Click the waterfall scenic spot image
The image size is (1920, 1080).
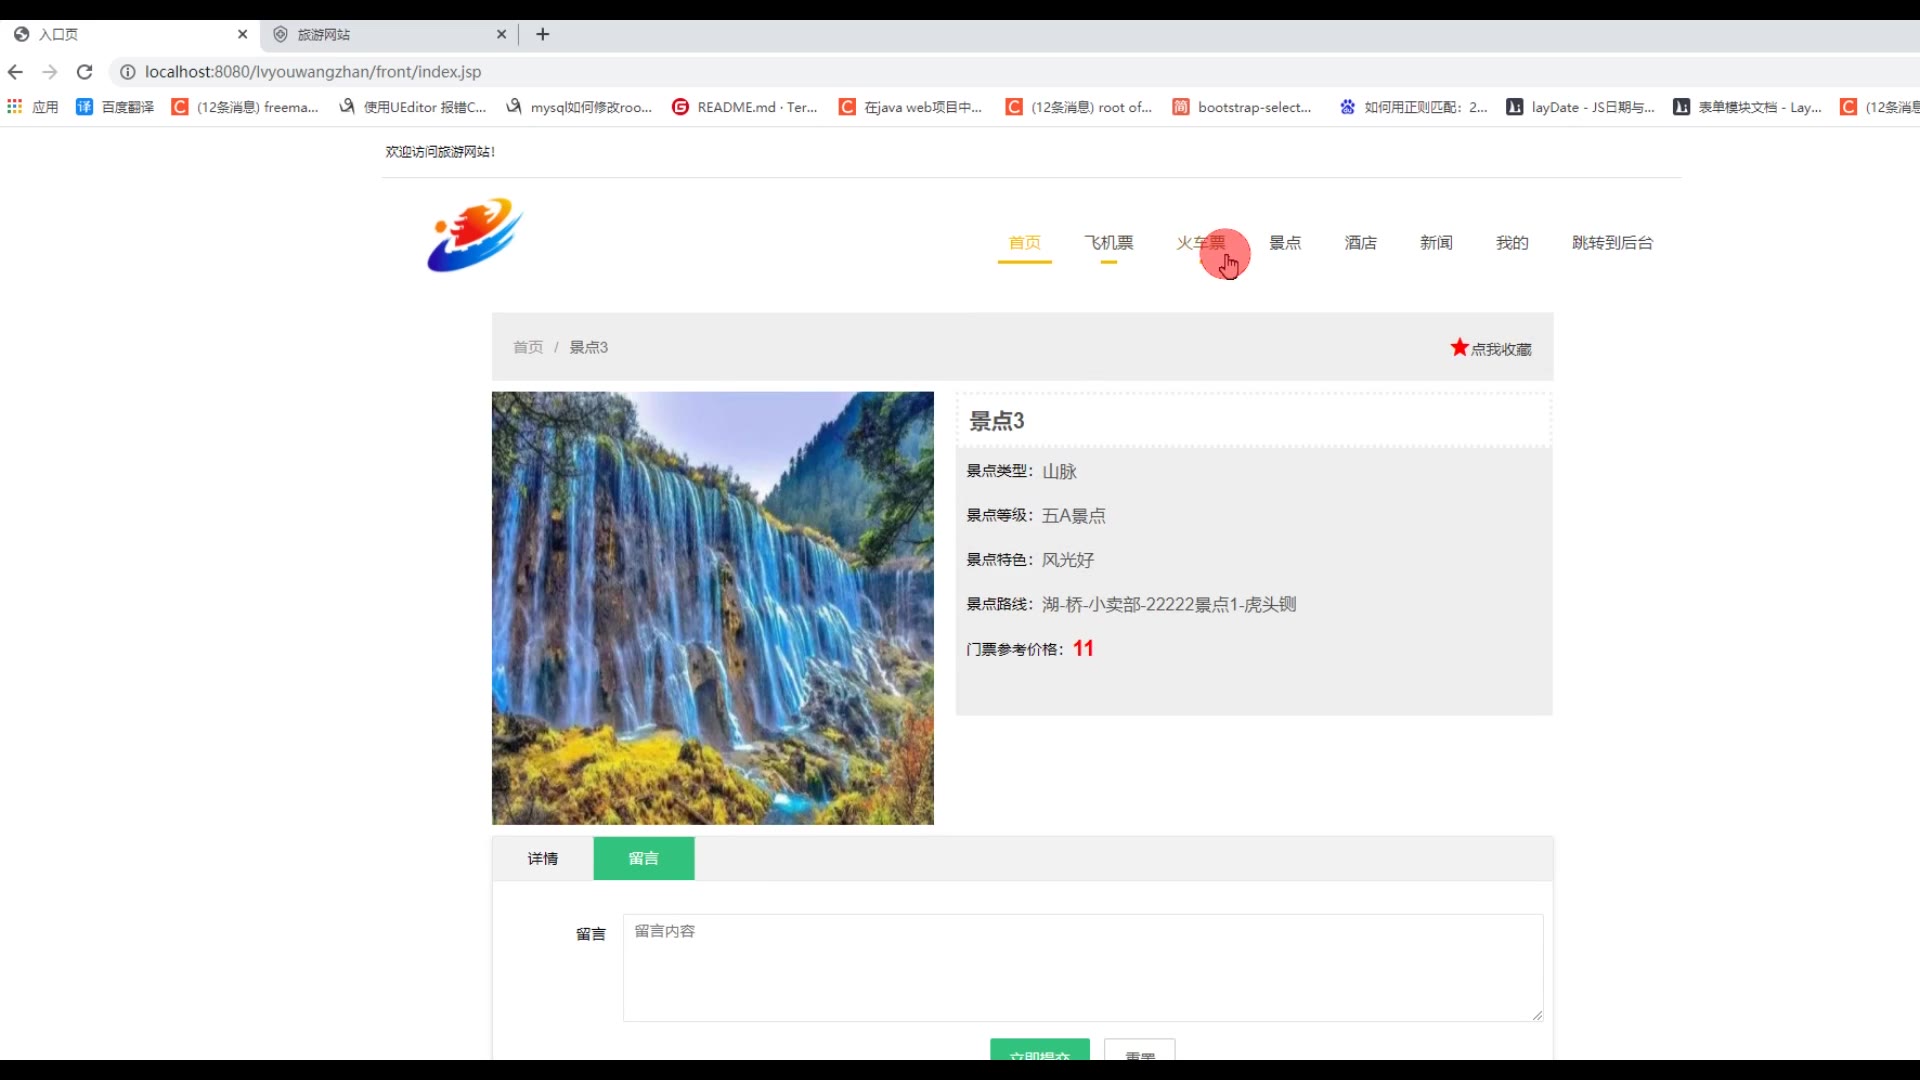click(712, 608)
